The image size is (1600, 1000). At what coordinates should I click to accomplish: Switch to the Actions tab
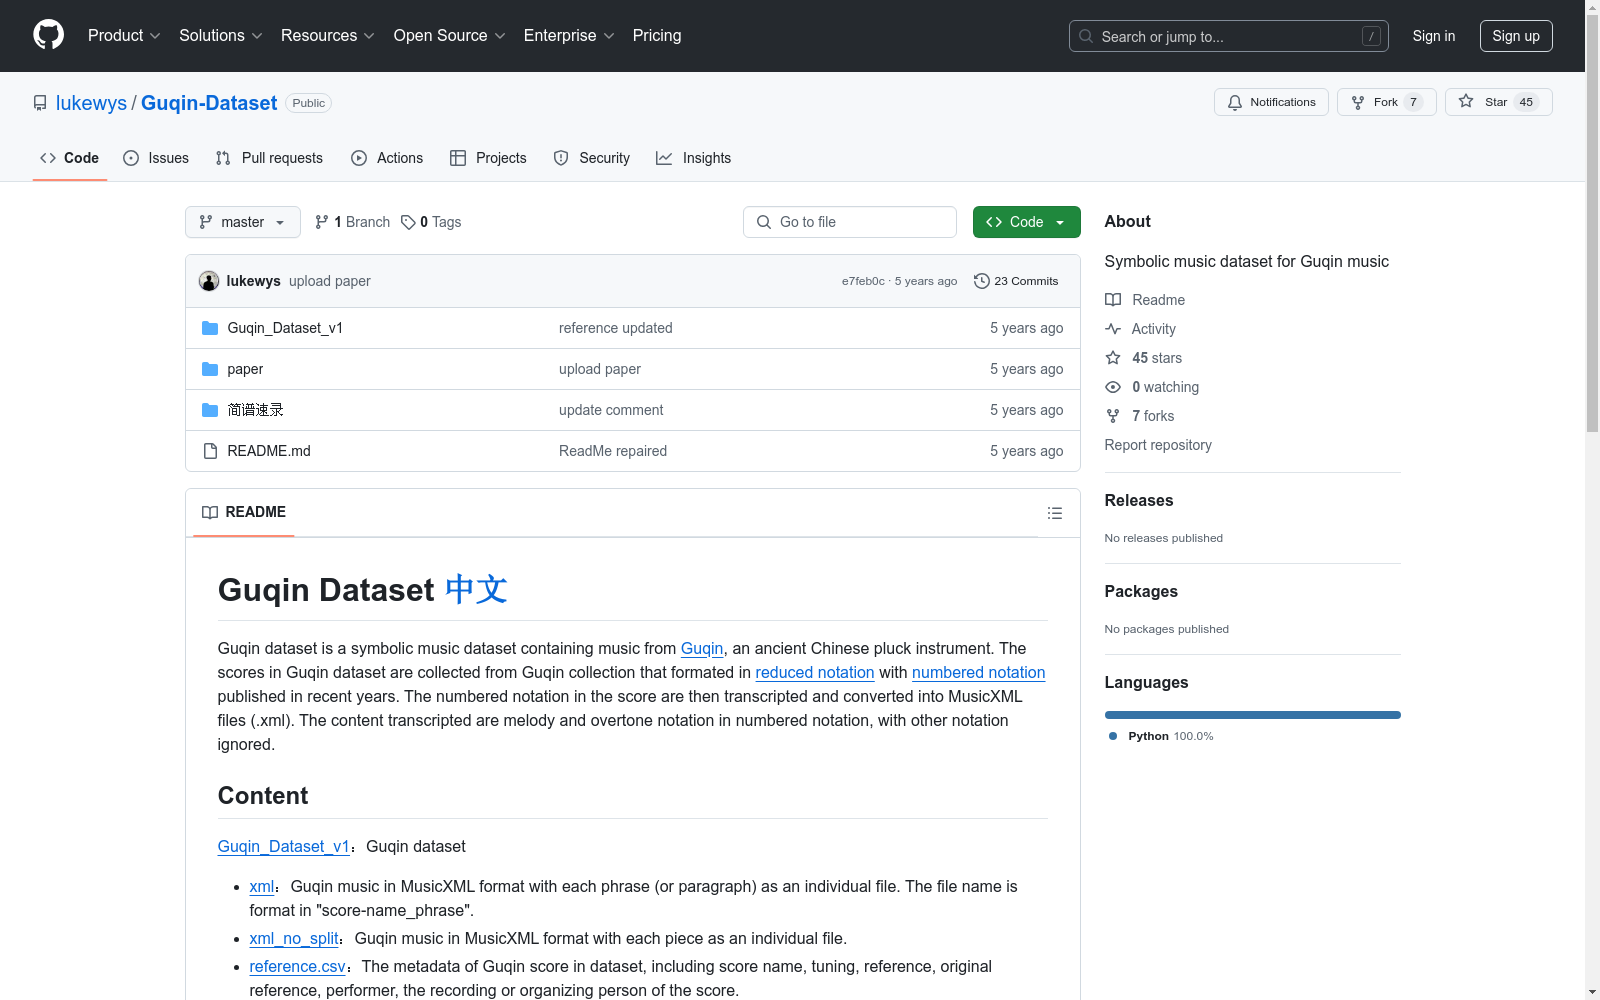pos(387,158)
